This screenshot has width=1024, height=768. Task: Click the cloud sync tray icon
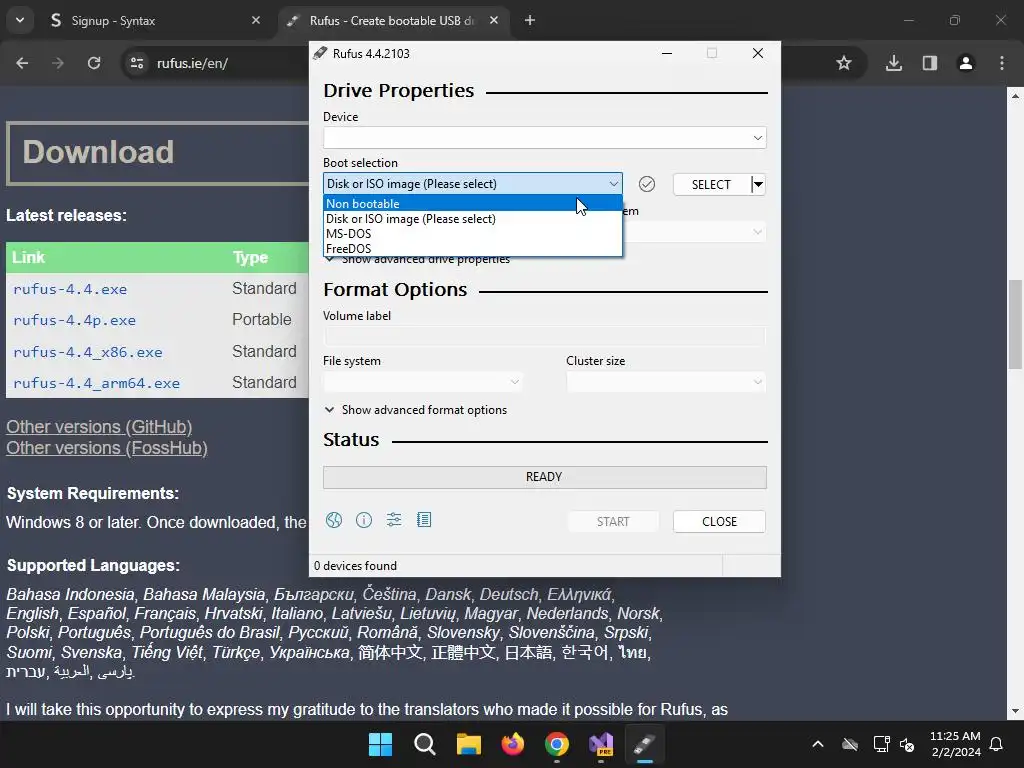point(850,744)
